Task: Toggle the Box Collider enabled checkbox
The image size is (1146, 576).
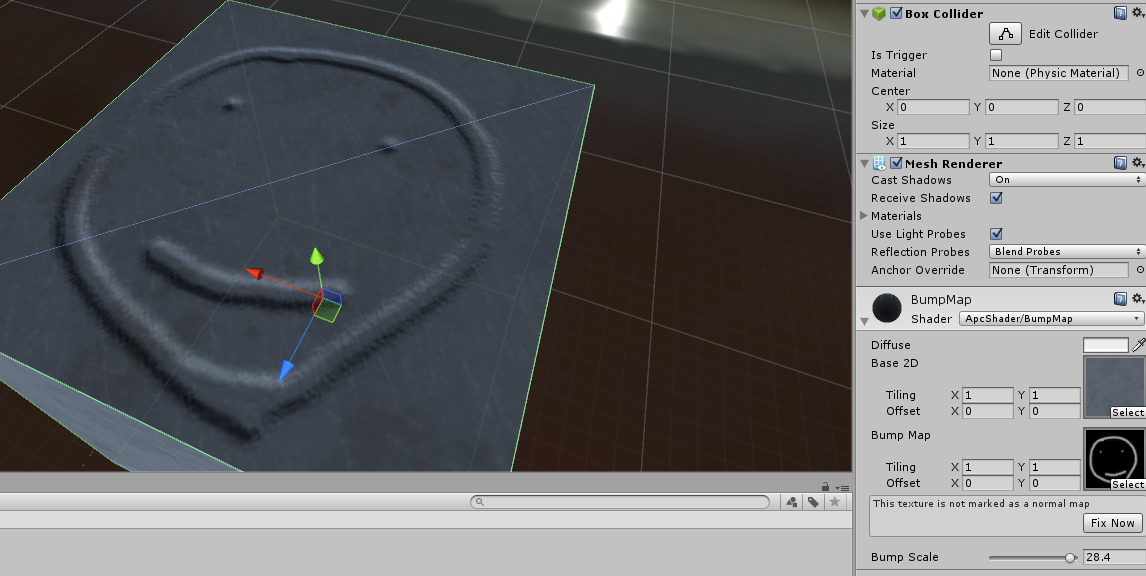Action: (x=896, y=13)
